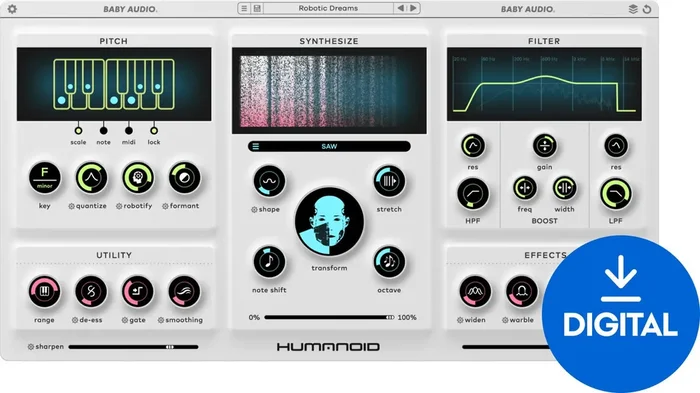Screen dimensions: 700x393
Task: Toggle the midi switch under piano
Action: 129,130
